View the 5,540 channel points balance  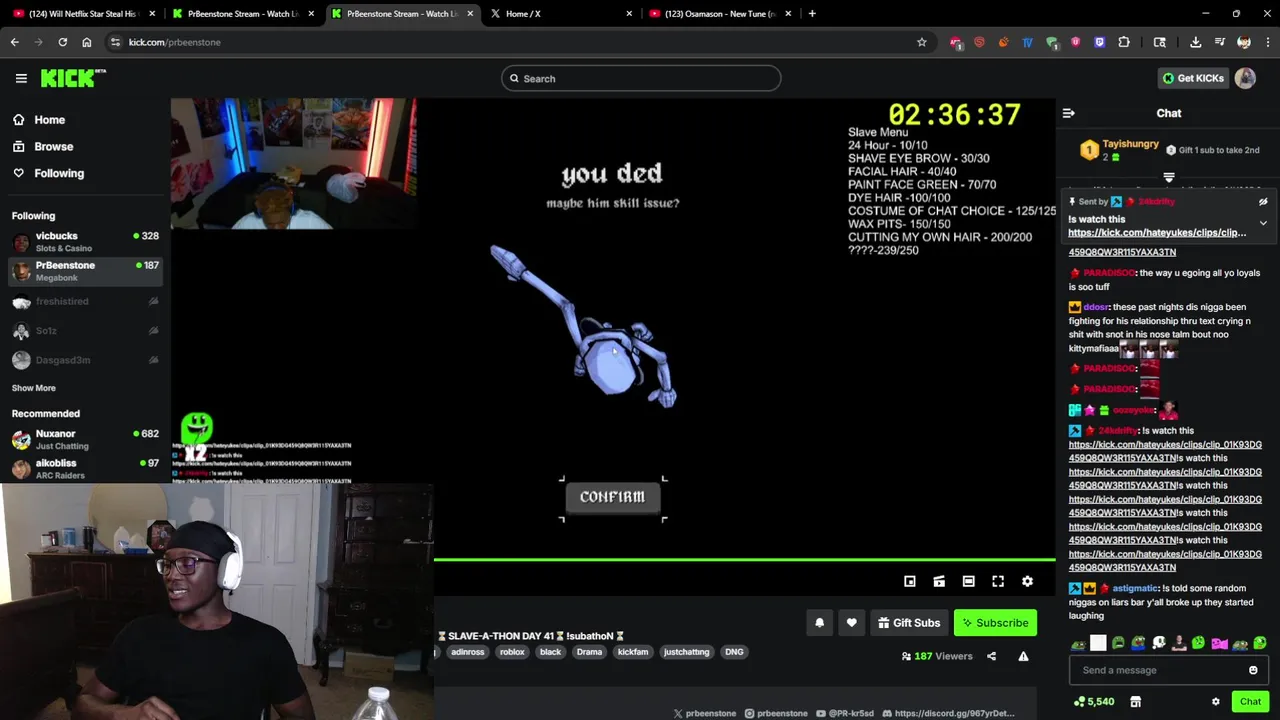click(x=1094, y=702)
